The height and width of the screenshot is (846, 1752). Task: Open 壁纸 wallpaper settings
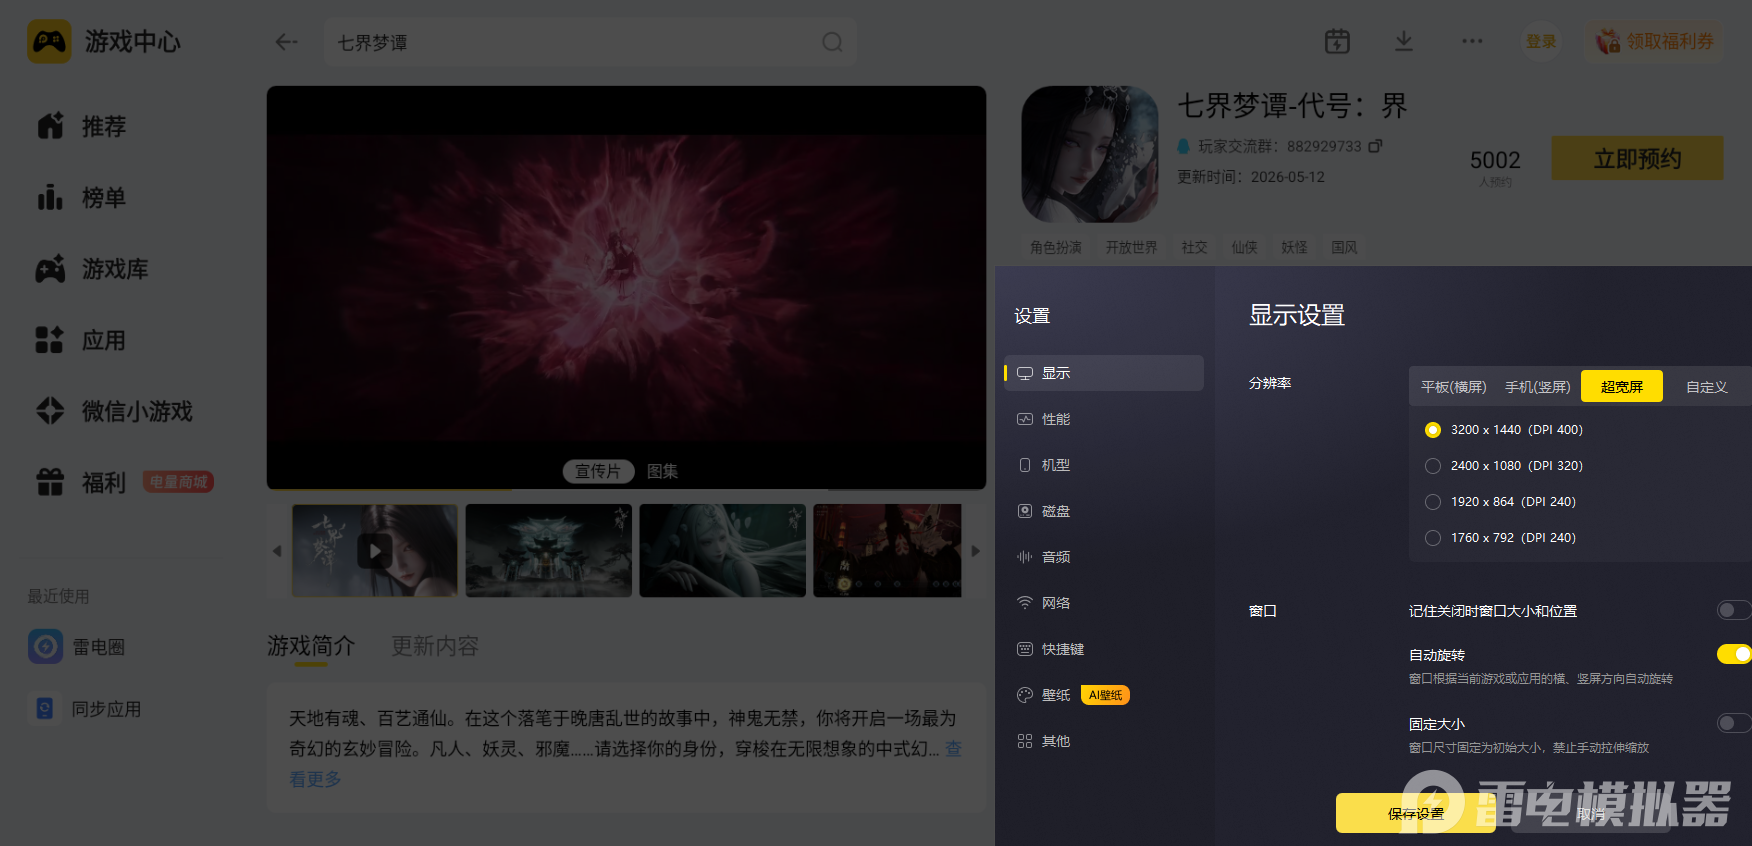[x=1043, y=695]
